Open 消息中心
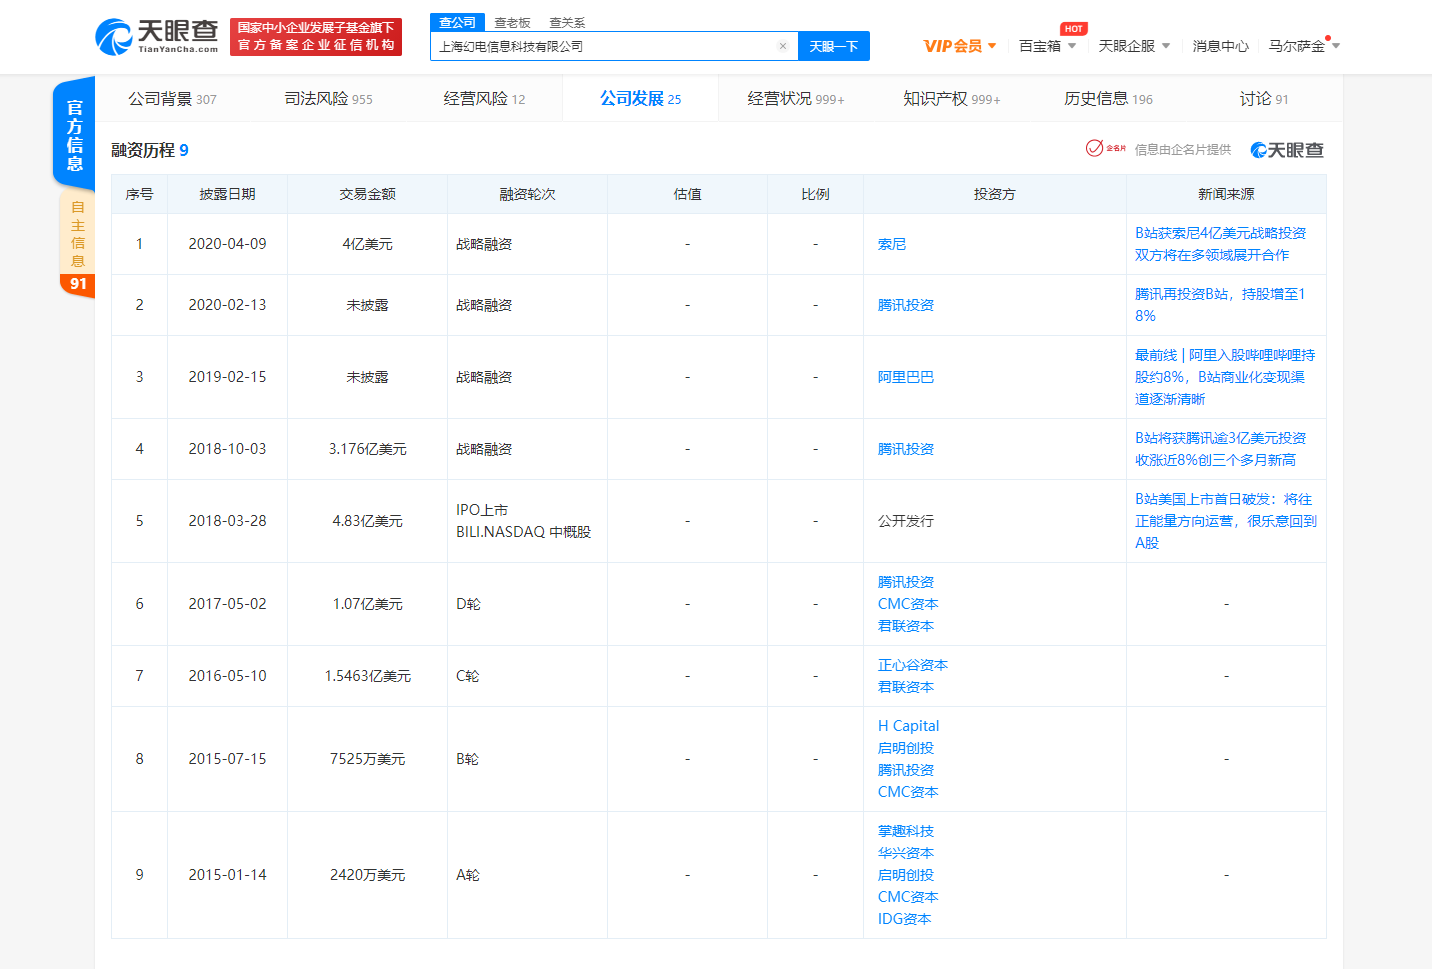This screenshot has height=969, width=1432. (x=1220, y=46)
